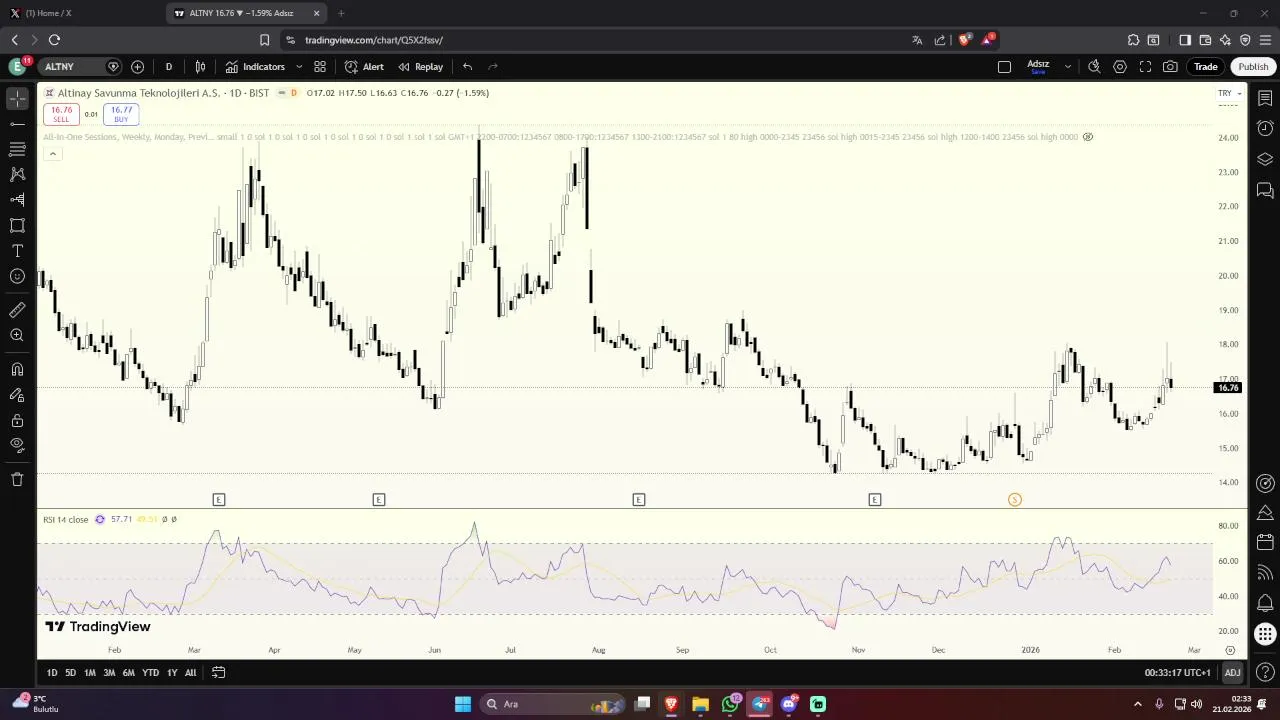The width and height of the screenshot is (1280, 720).
Task: Activate the zoom in tool
Action: pyautogui.click(x=17, y=335)
